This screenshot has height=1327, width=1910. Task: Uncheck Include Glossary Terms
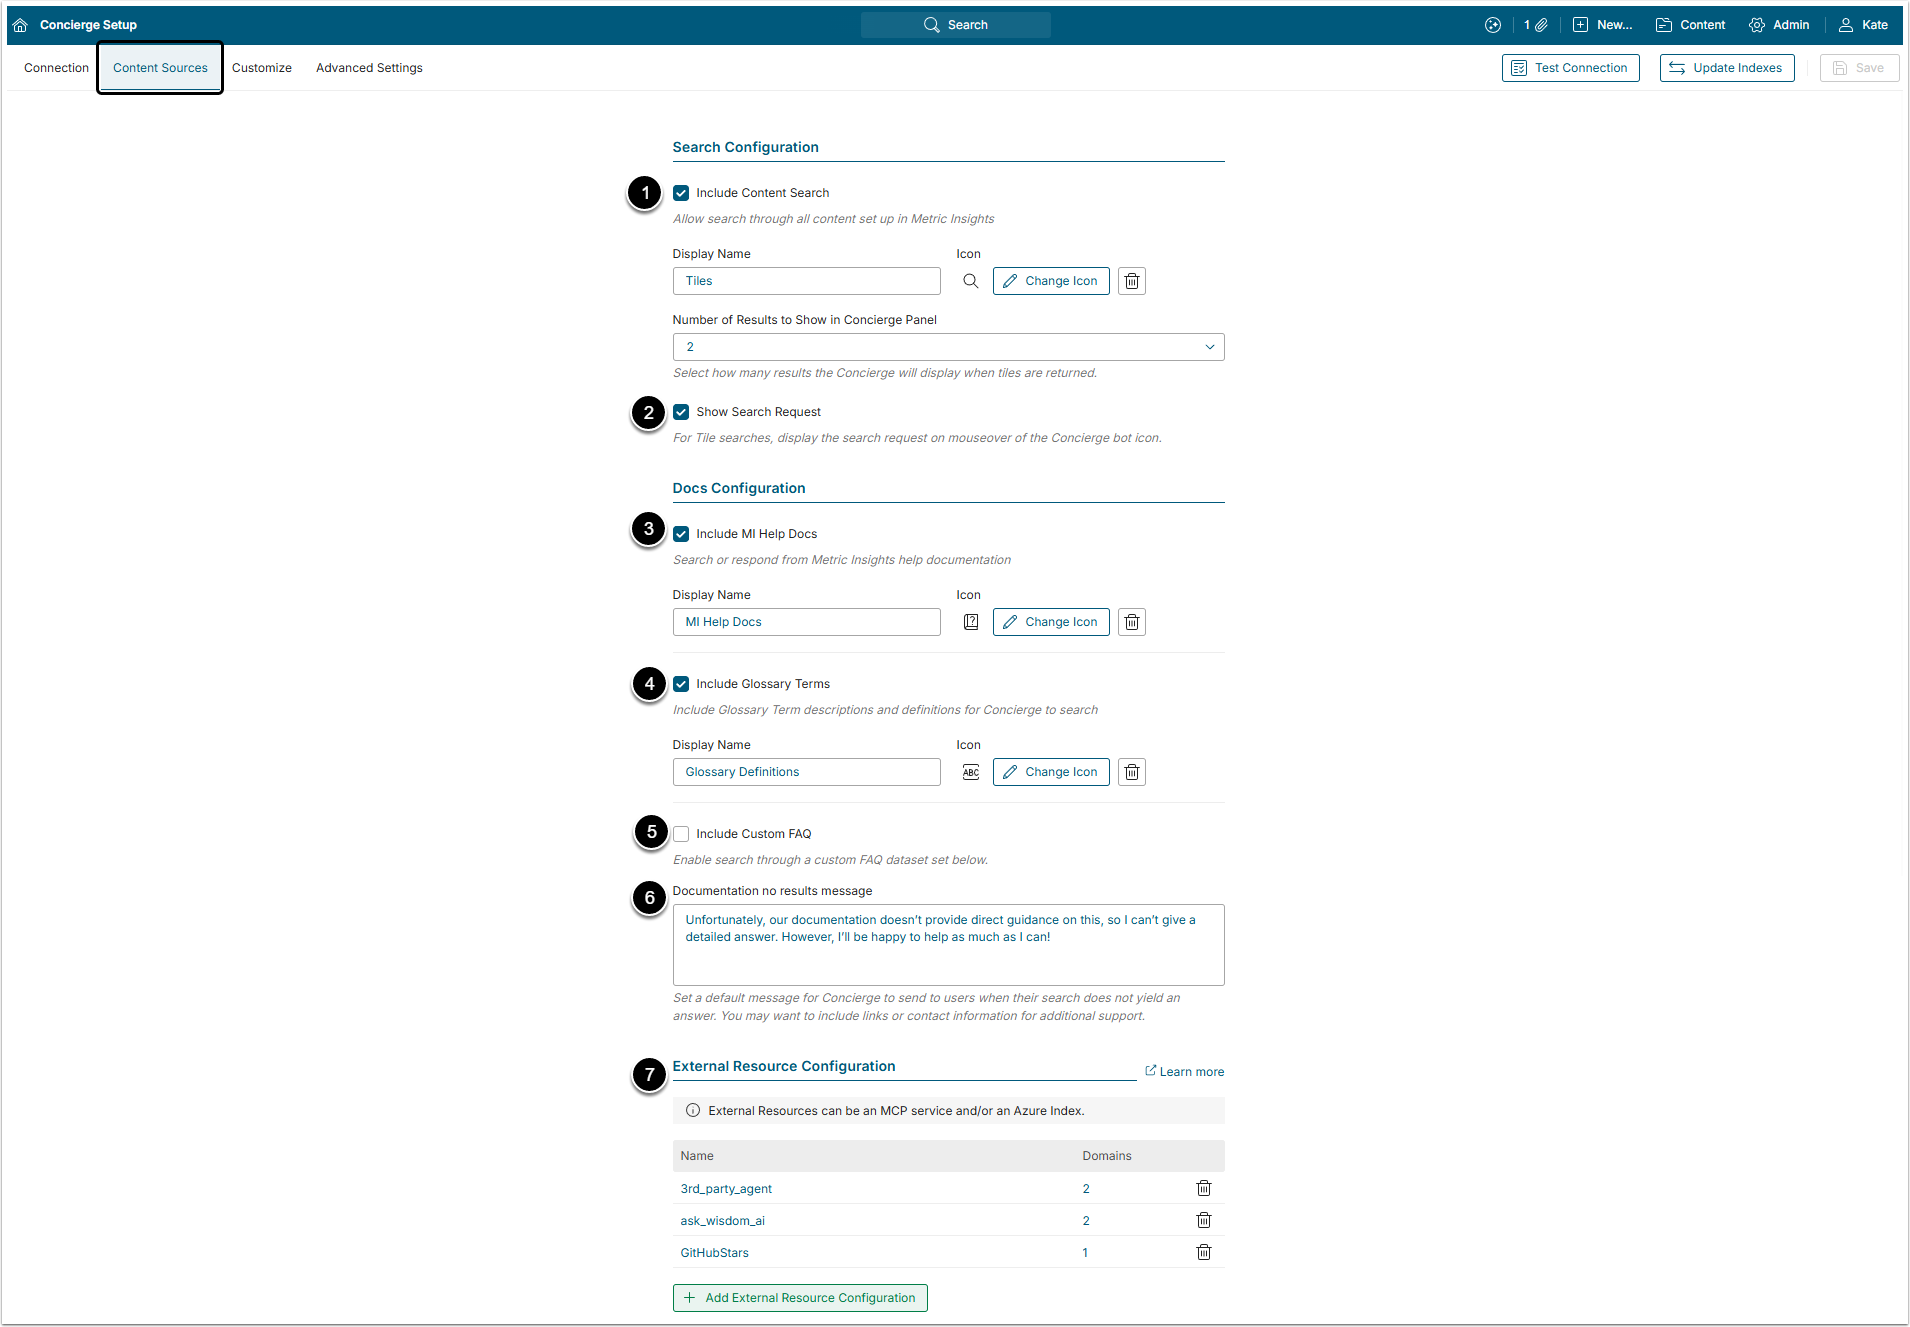(x=681, y=684)
